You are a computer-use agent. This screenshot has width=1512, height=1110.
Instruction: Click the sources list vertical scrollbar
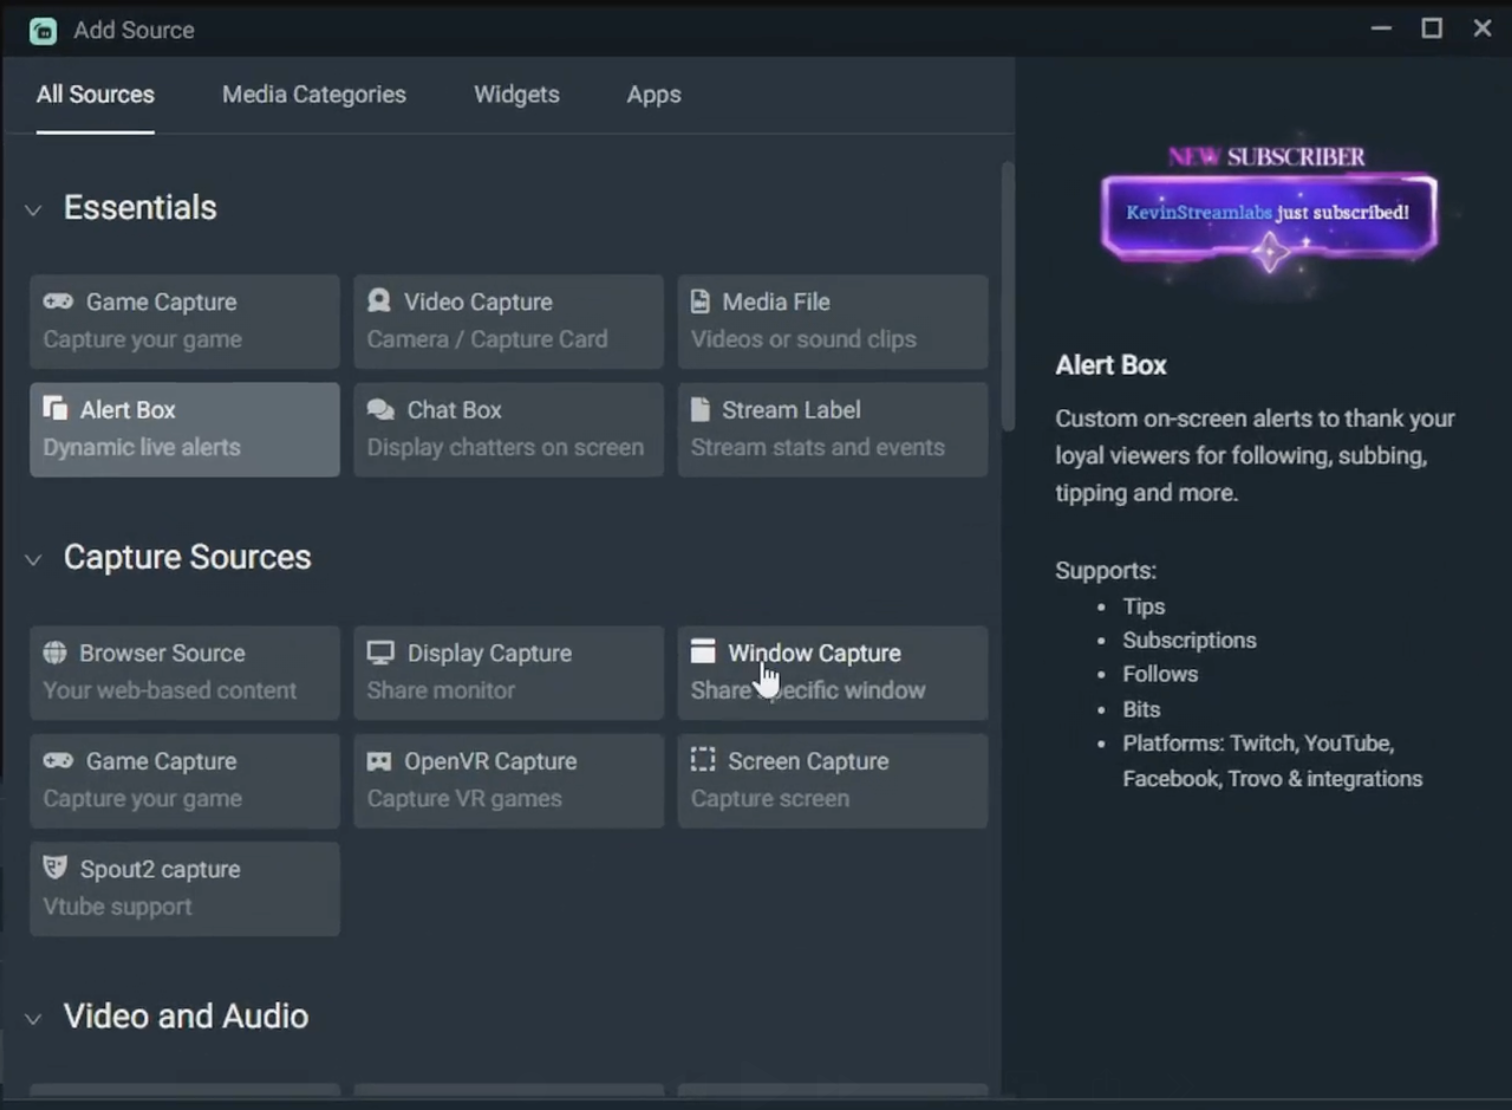pos(1008,297)
